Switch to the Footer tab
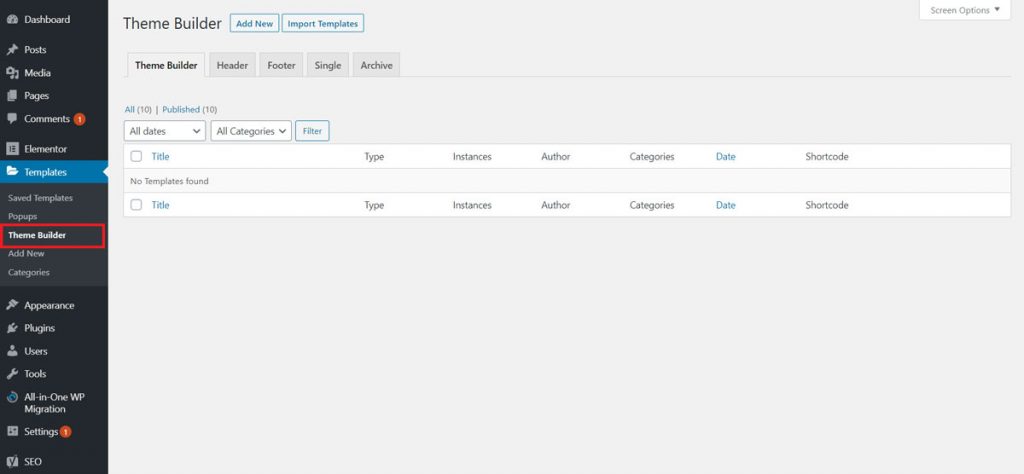The height and width of the screenshot is (474, 1024). (281, 65)
